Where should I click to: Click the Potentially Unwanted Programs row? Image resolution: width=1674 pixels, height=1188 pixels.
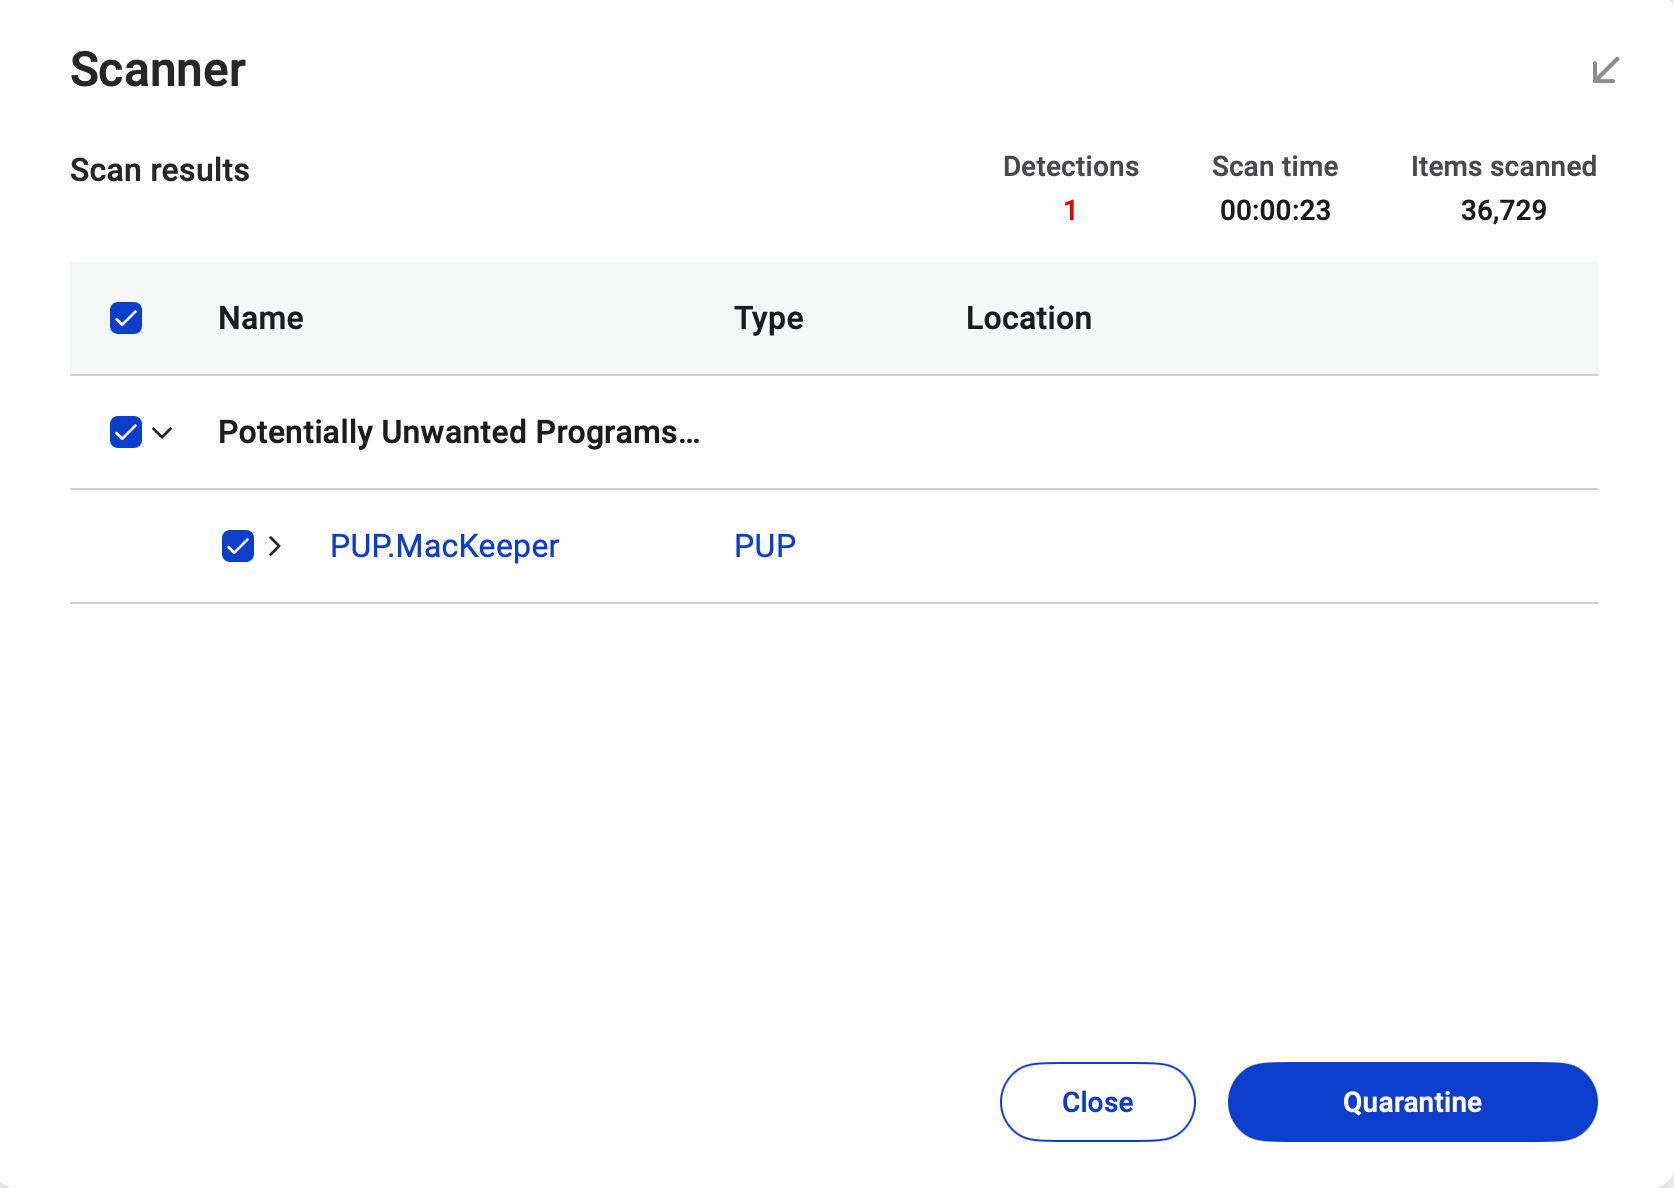tap(459, 433)
